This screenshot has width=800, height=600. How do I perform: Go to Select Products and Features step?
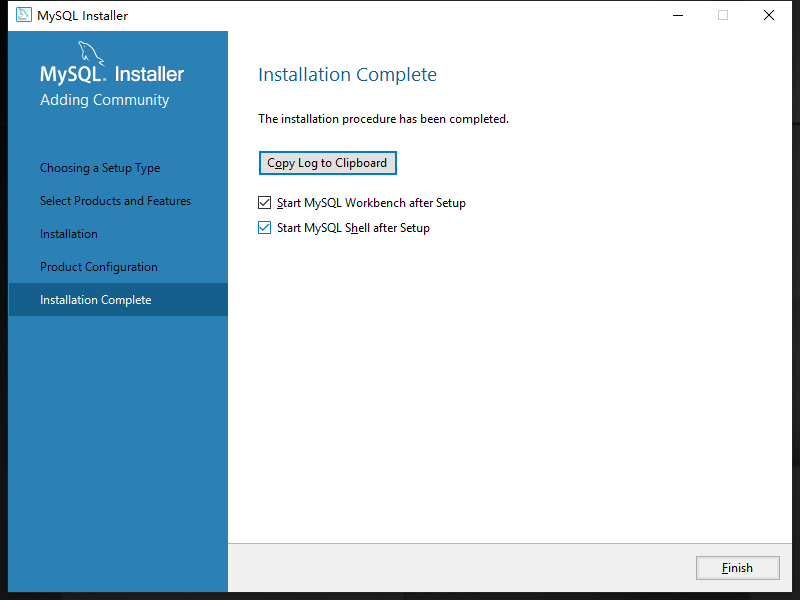(115, 201)
